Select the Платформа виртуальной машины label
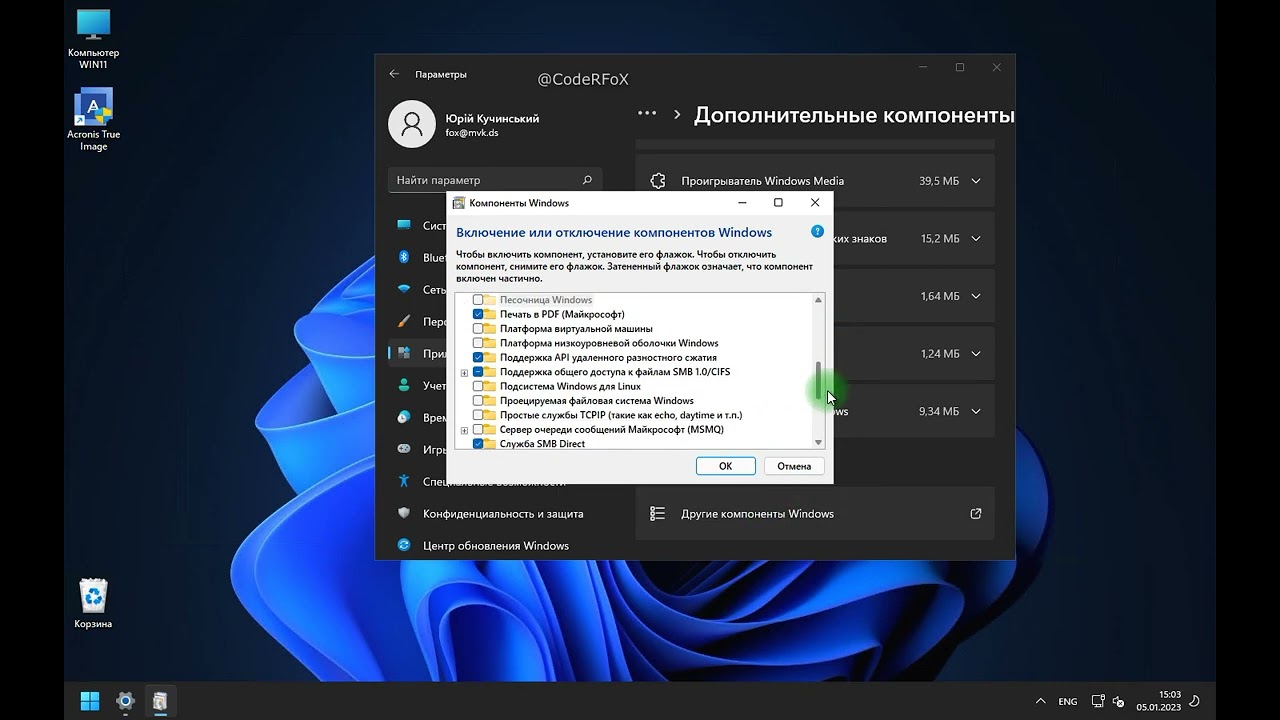This screenshot has height=720, width=1280. click(x=576, y=329)
